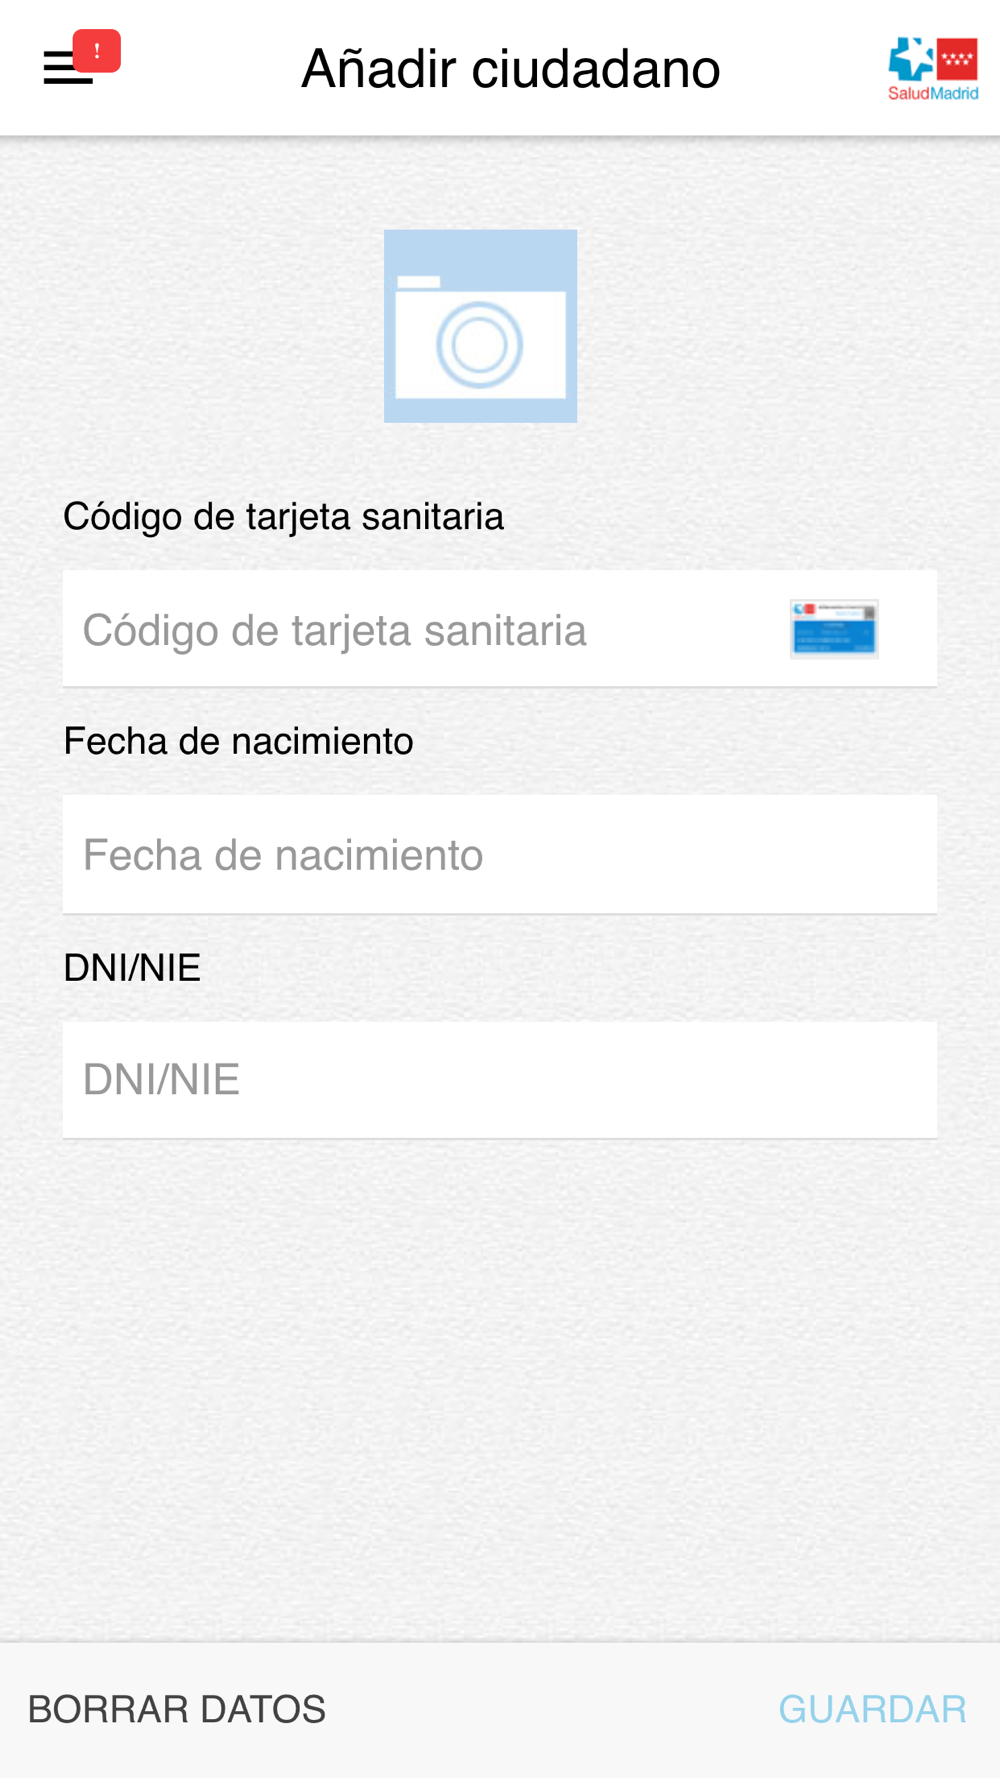Click the "DNI/NIE" label text

132,968
